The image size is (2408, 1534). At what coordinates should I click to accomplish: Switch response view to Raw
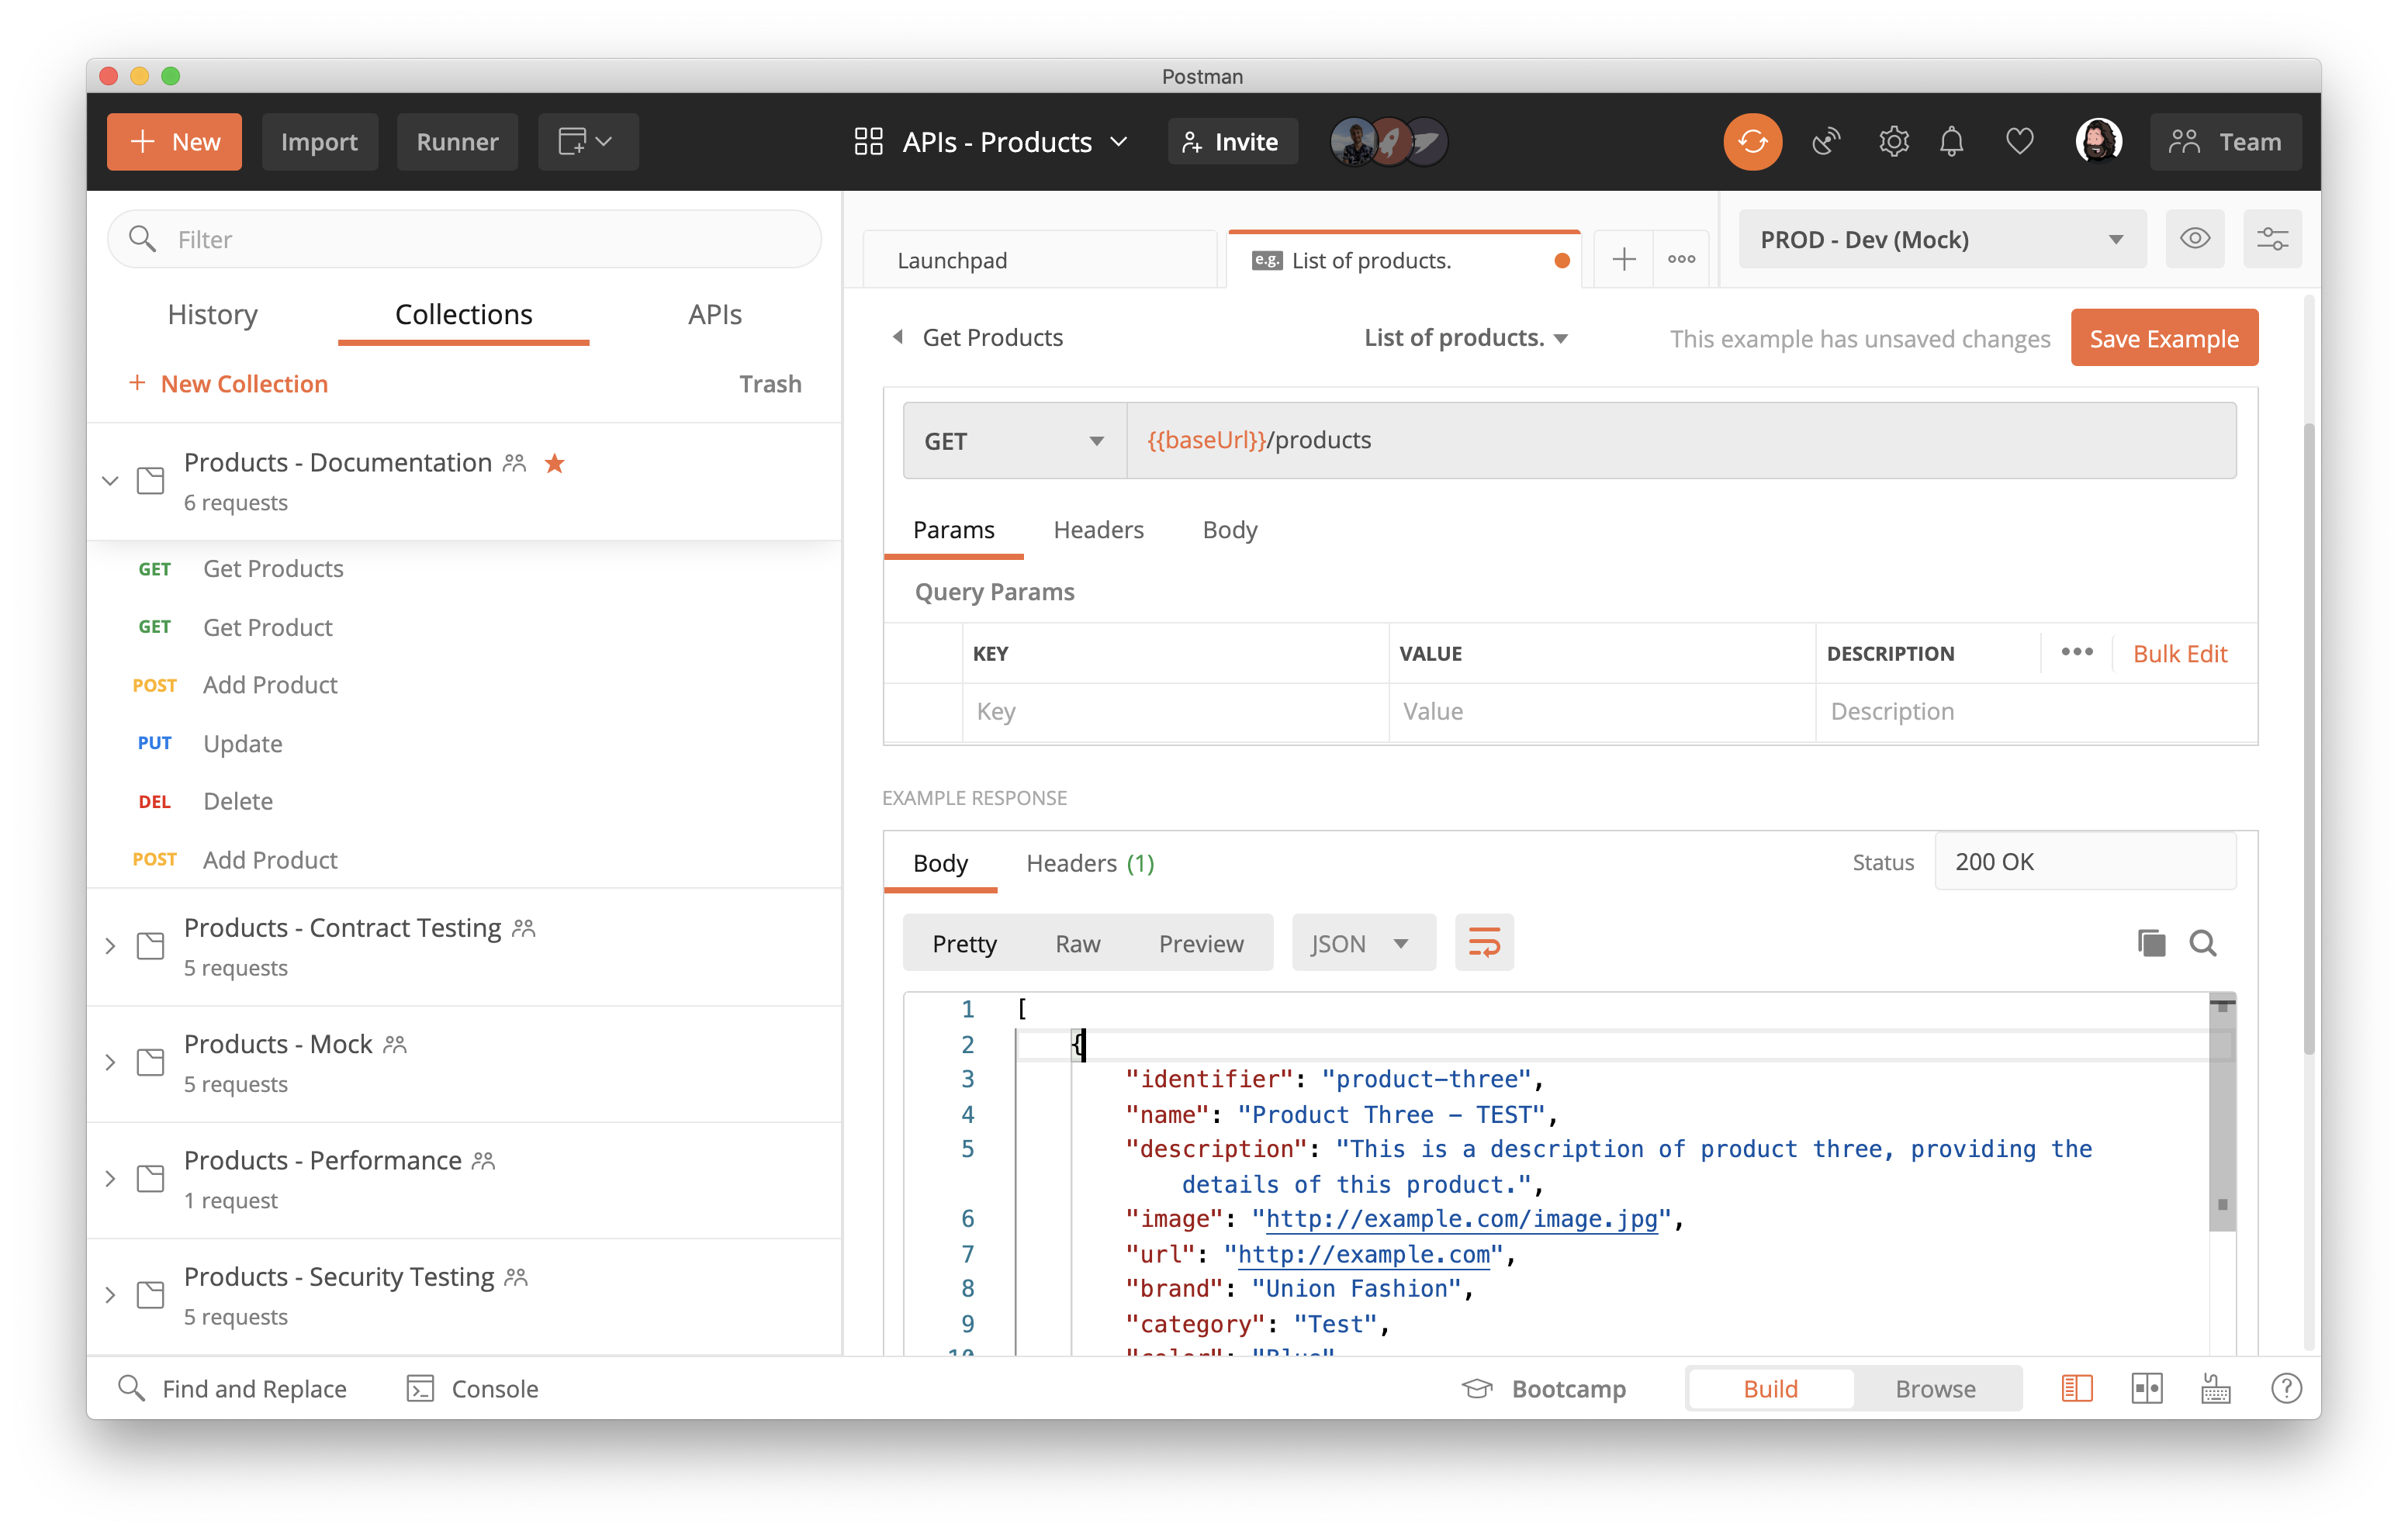(x=1077, y=943)
